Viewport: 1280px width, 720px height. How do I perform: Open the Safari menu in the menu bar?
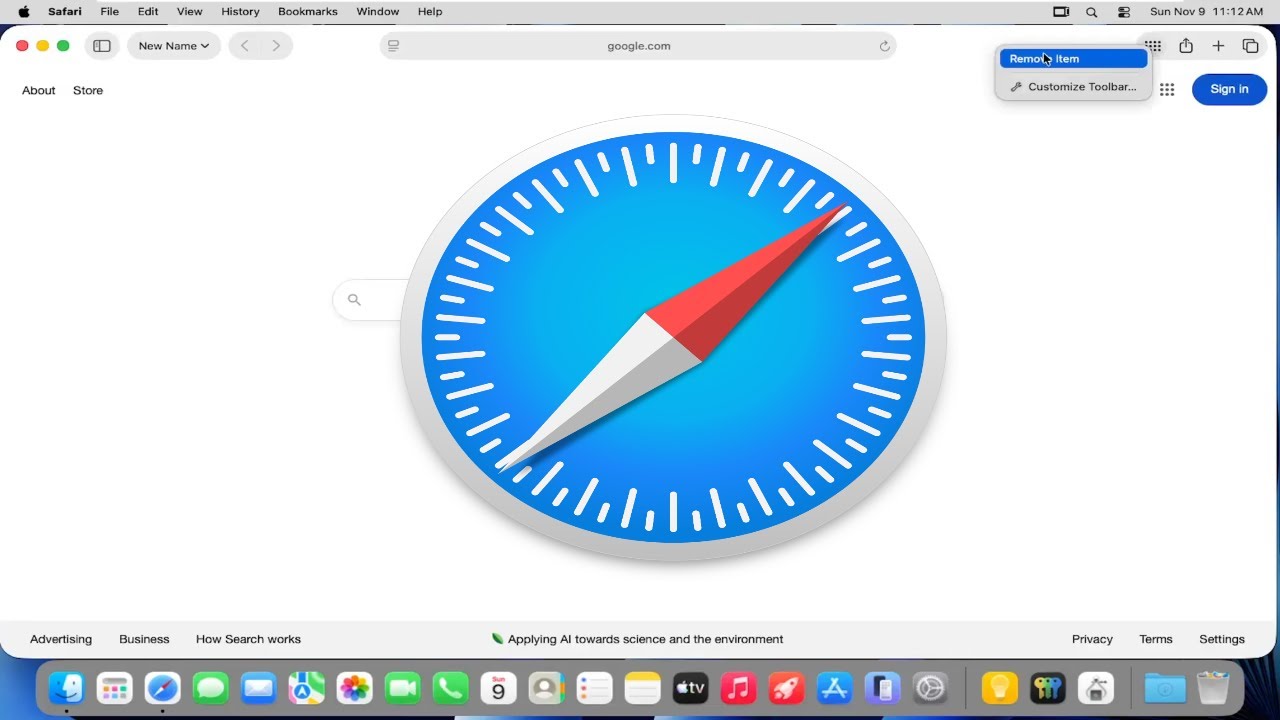(x=65, y=12)
